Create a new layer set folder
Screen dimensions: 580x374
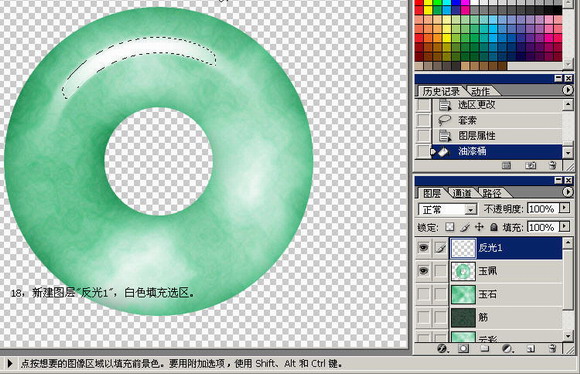[485, 348]
